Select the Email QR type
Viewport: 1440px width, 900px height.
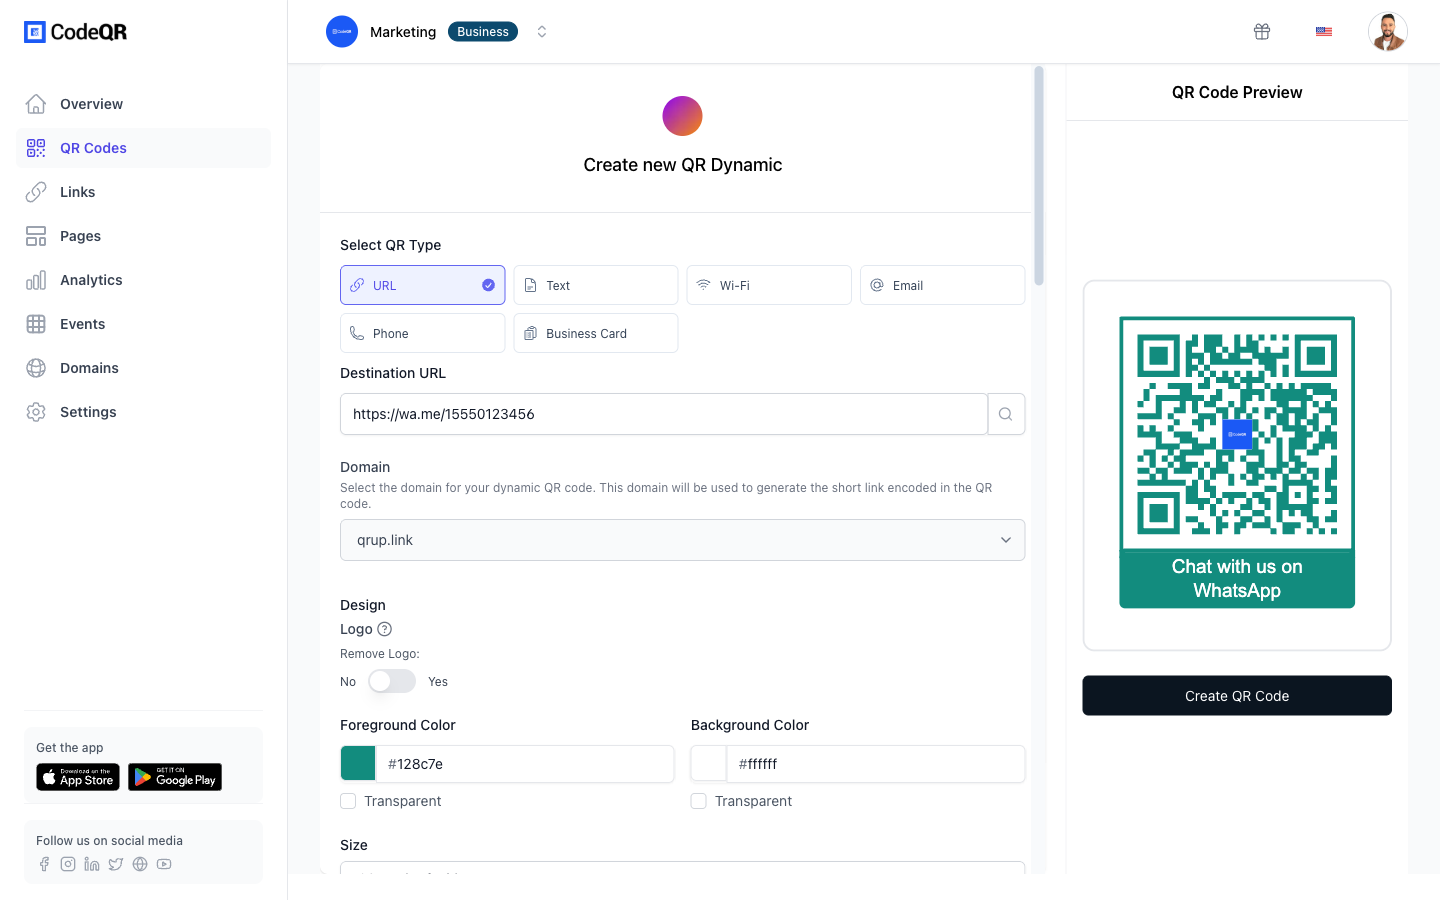tap(943, 285)
